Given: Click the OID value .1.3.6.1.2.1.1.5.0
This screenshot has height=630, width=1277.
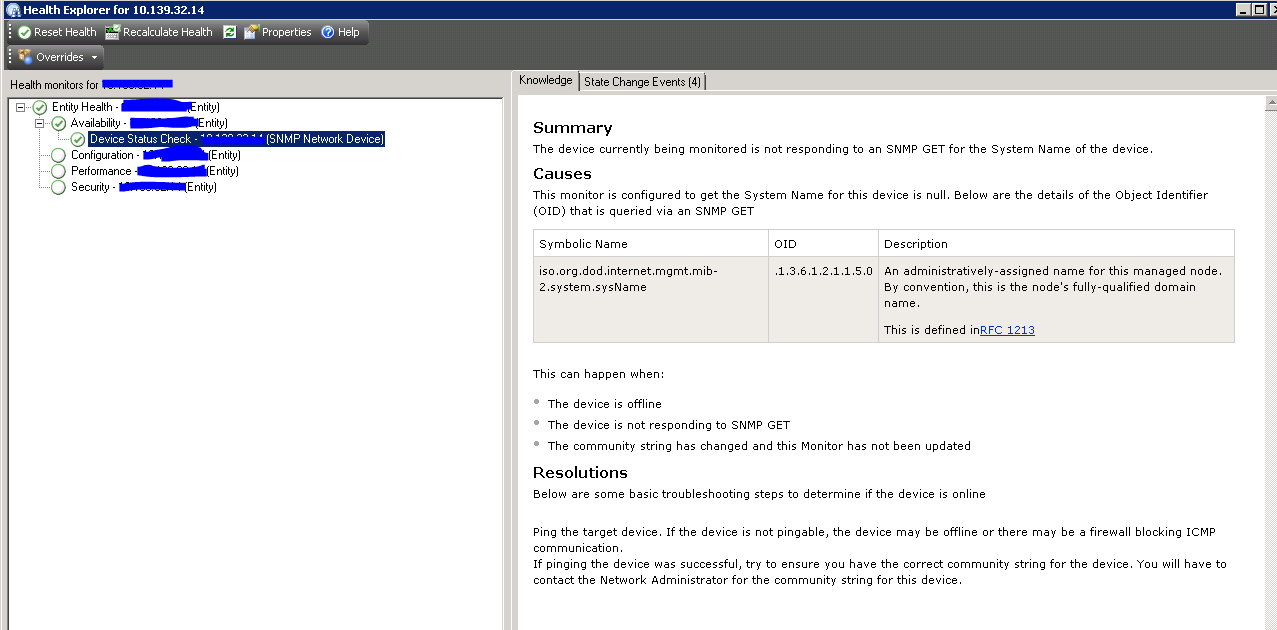Looking at the screenshot, I should pyautogui.click(x=823, y=271).
